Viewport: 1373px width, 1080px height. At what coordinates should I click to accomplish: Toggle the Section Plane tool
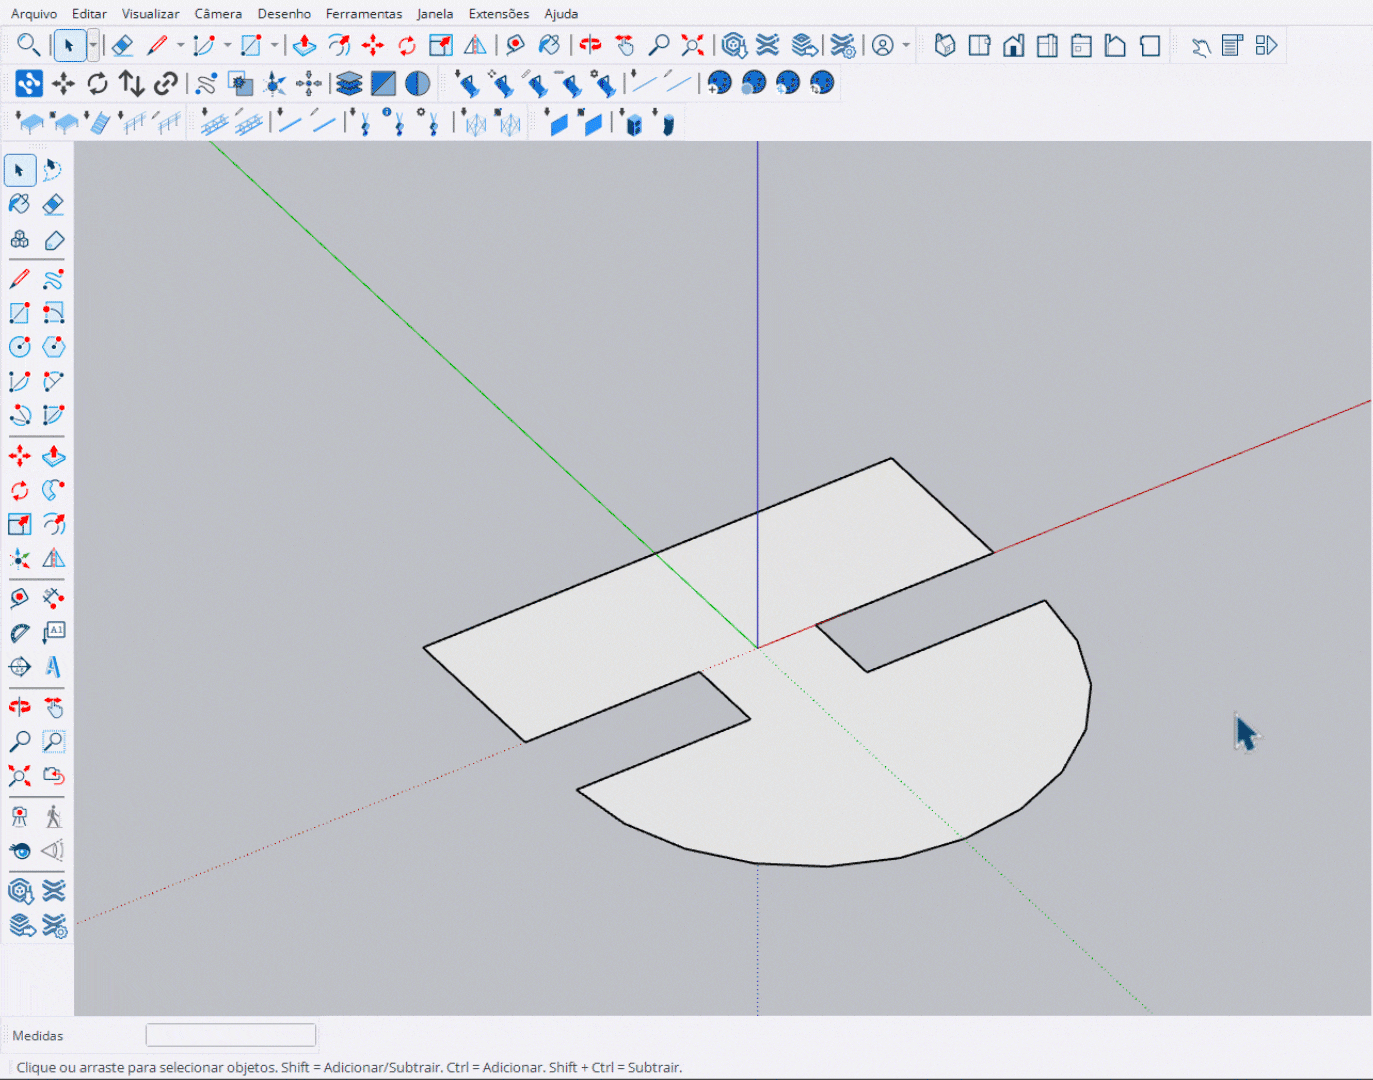click(x=19, y=666)
